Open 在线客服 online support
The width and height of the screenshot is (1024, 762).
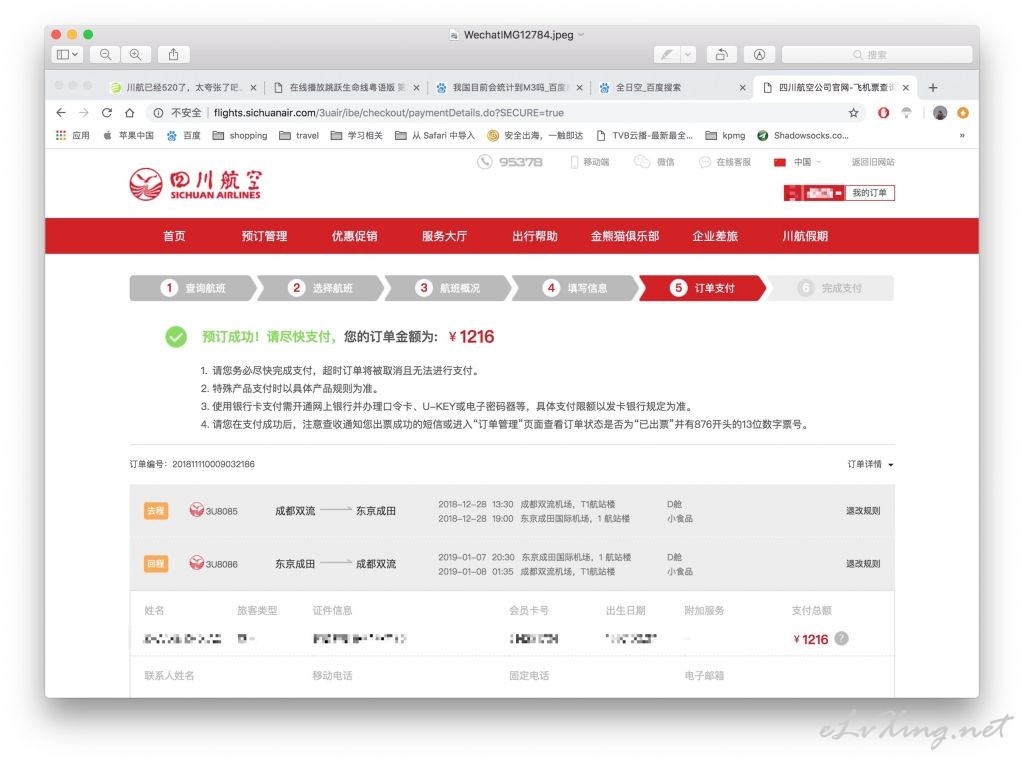pos(725,162)
